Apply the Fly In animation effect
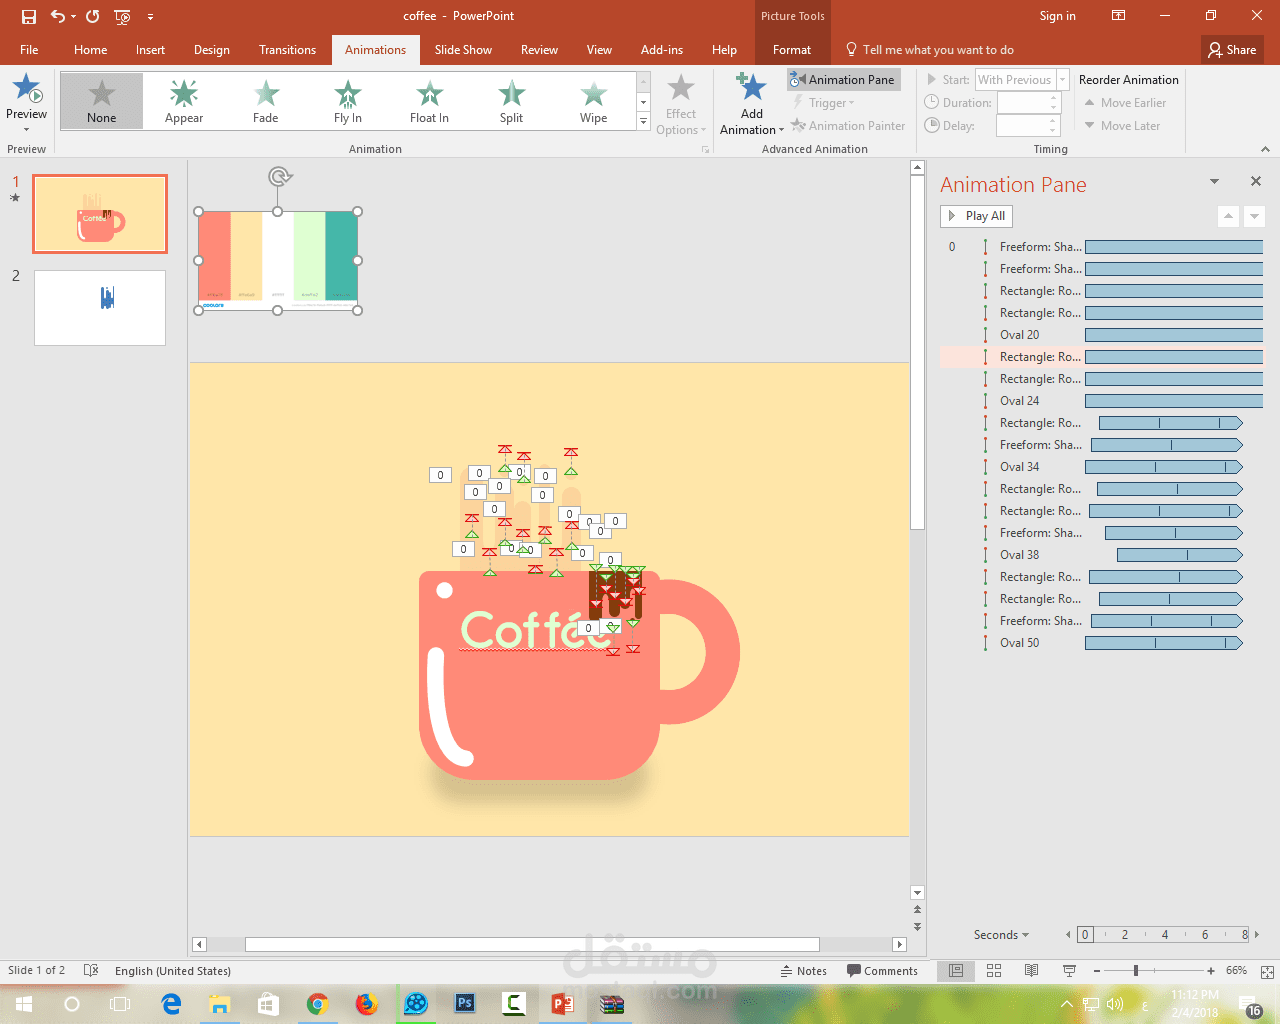 (348, 101)
